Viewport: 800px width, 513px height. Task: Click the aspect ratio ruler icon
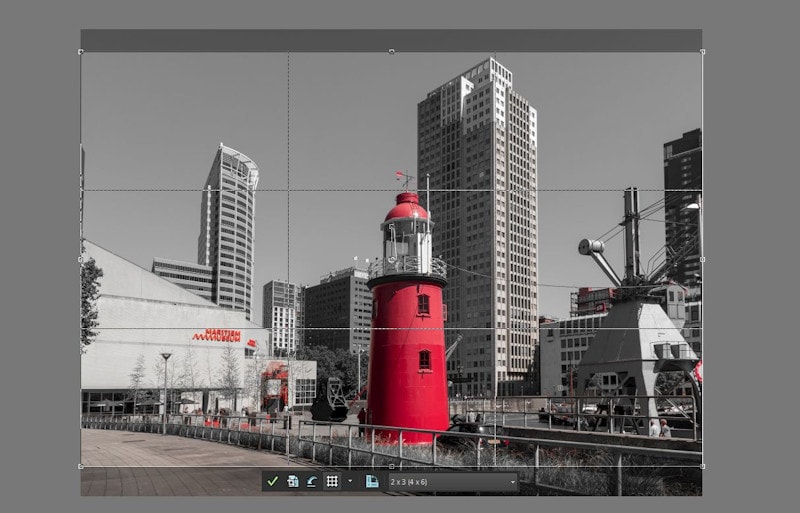371,481
